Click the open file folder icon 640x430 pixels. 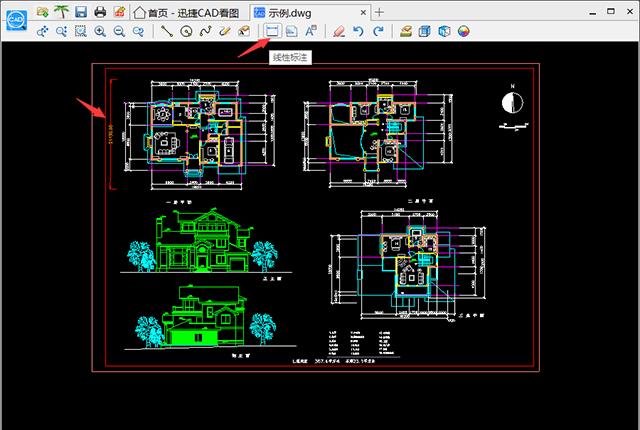(41, 12)
